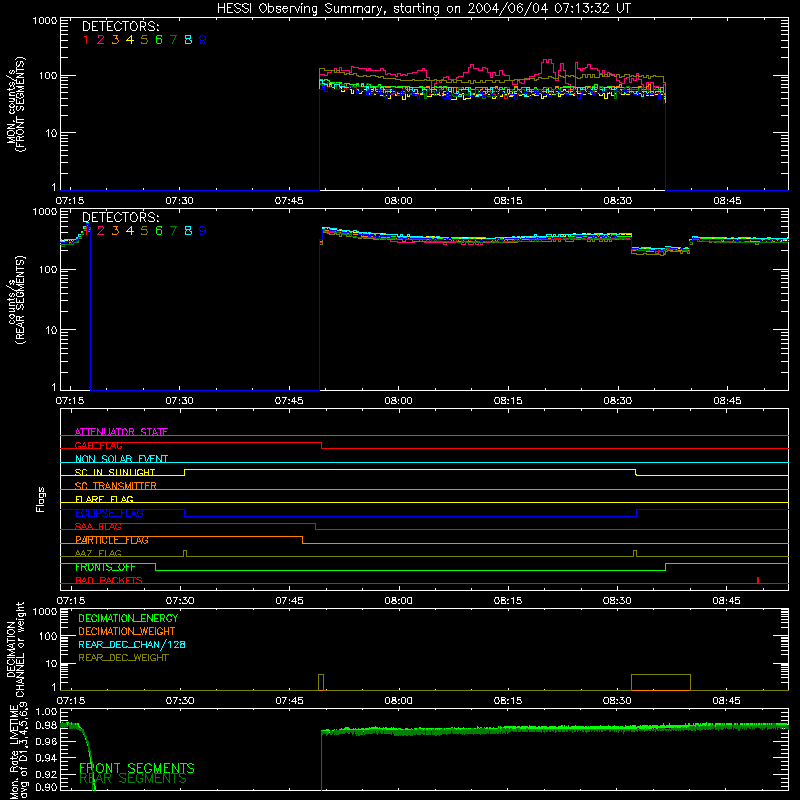Select the 0.94 livetime axis tick label
The height and width of the screenshot is (800, 800).
pyautogui.click(x=46, y=757)
